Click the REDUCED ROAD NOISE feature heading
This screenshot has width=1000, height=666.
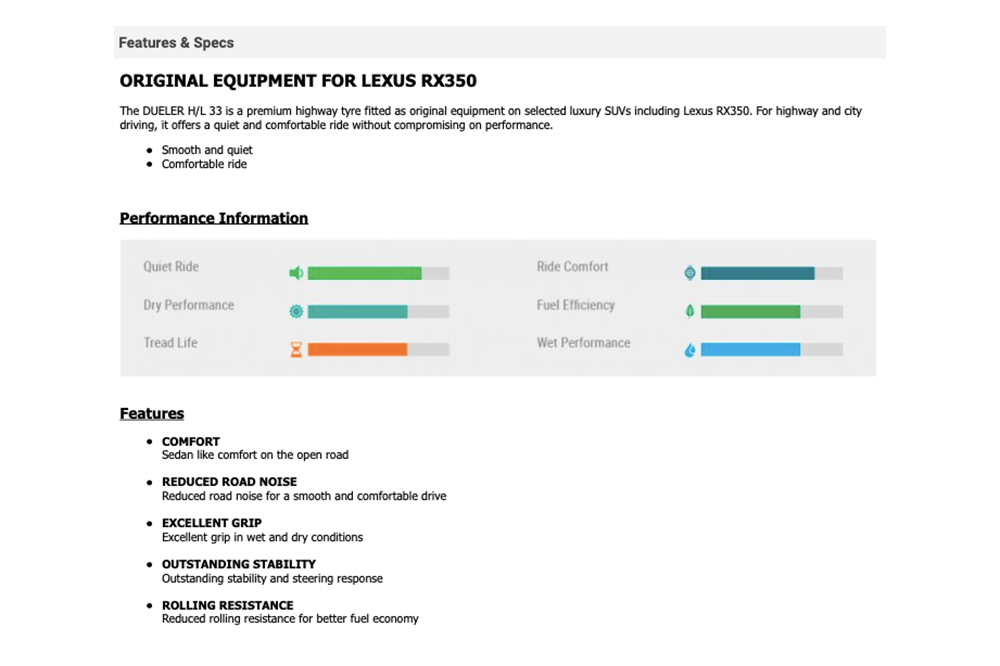pos(229,482)
